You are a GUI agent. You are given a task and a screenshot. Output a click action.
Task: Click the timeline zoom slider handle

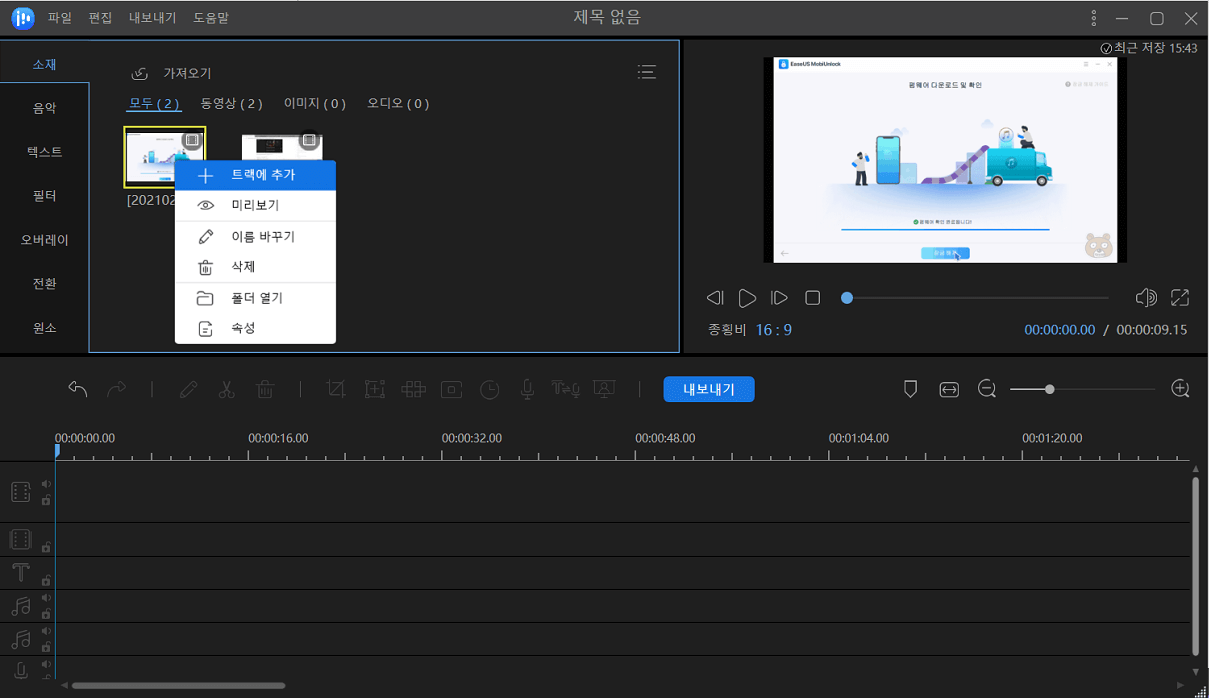1049,389
